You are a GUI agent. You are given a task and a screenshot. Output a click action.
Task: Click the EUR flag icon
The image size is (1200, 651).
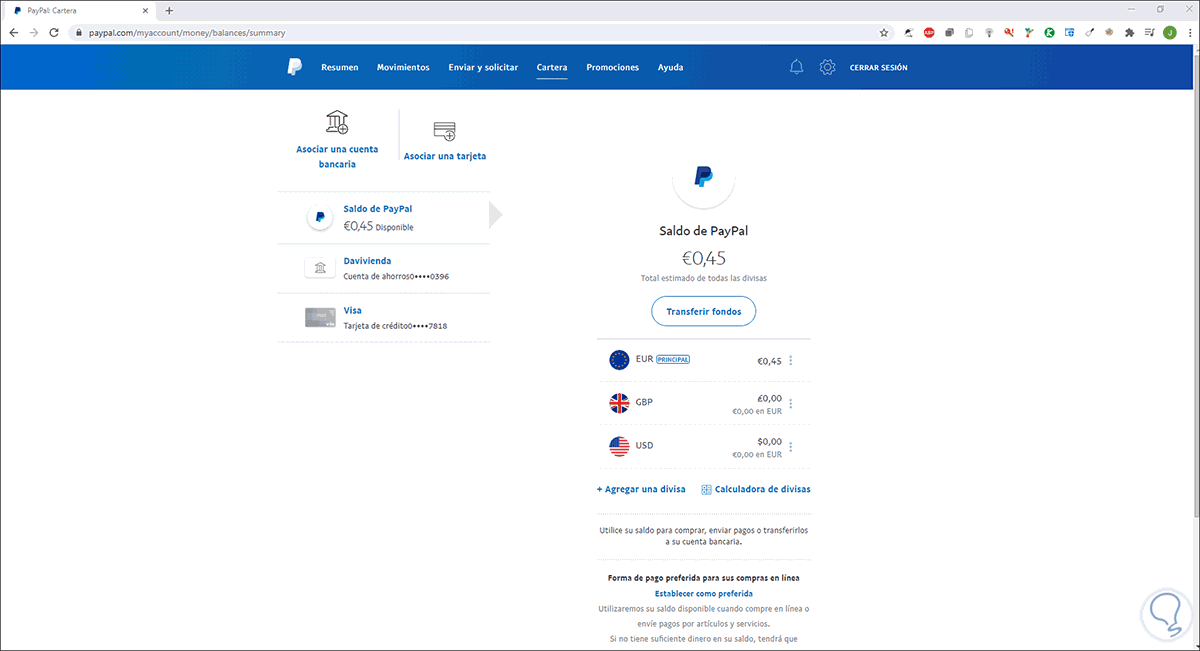click(x=619, y=360)
